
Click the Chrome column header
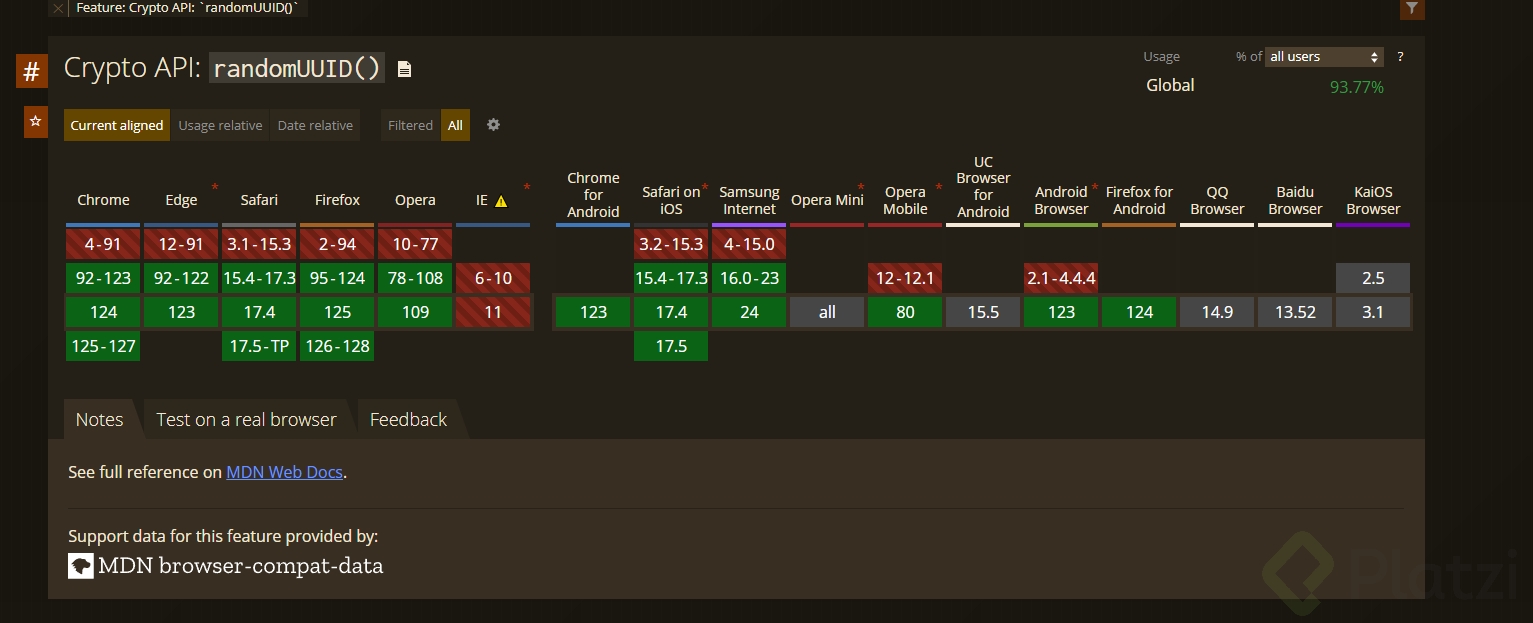point(103,200)
